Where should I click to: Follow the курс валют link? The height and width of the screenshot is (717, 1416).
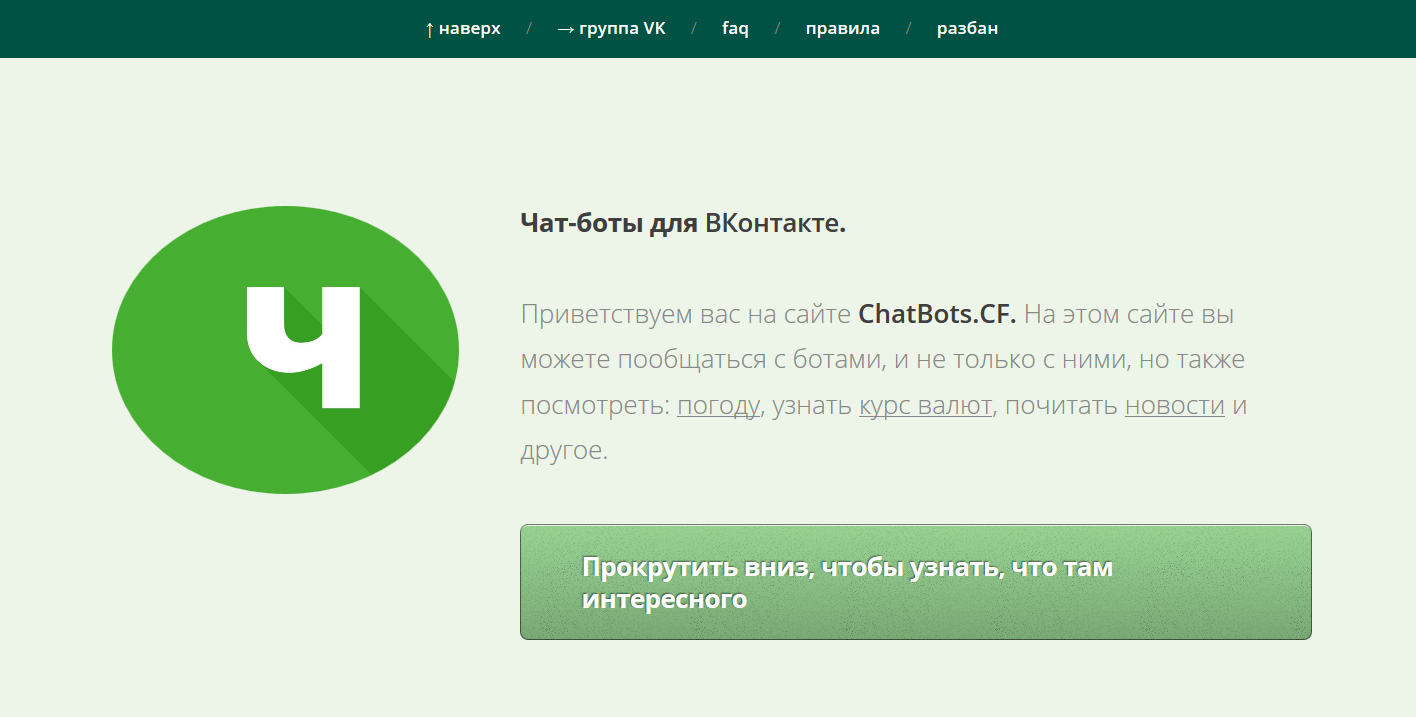[x=925, y=406]
